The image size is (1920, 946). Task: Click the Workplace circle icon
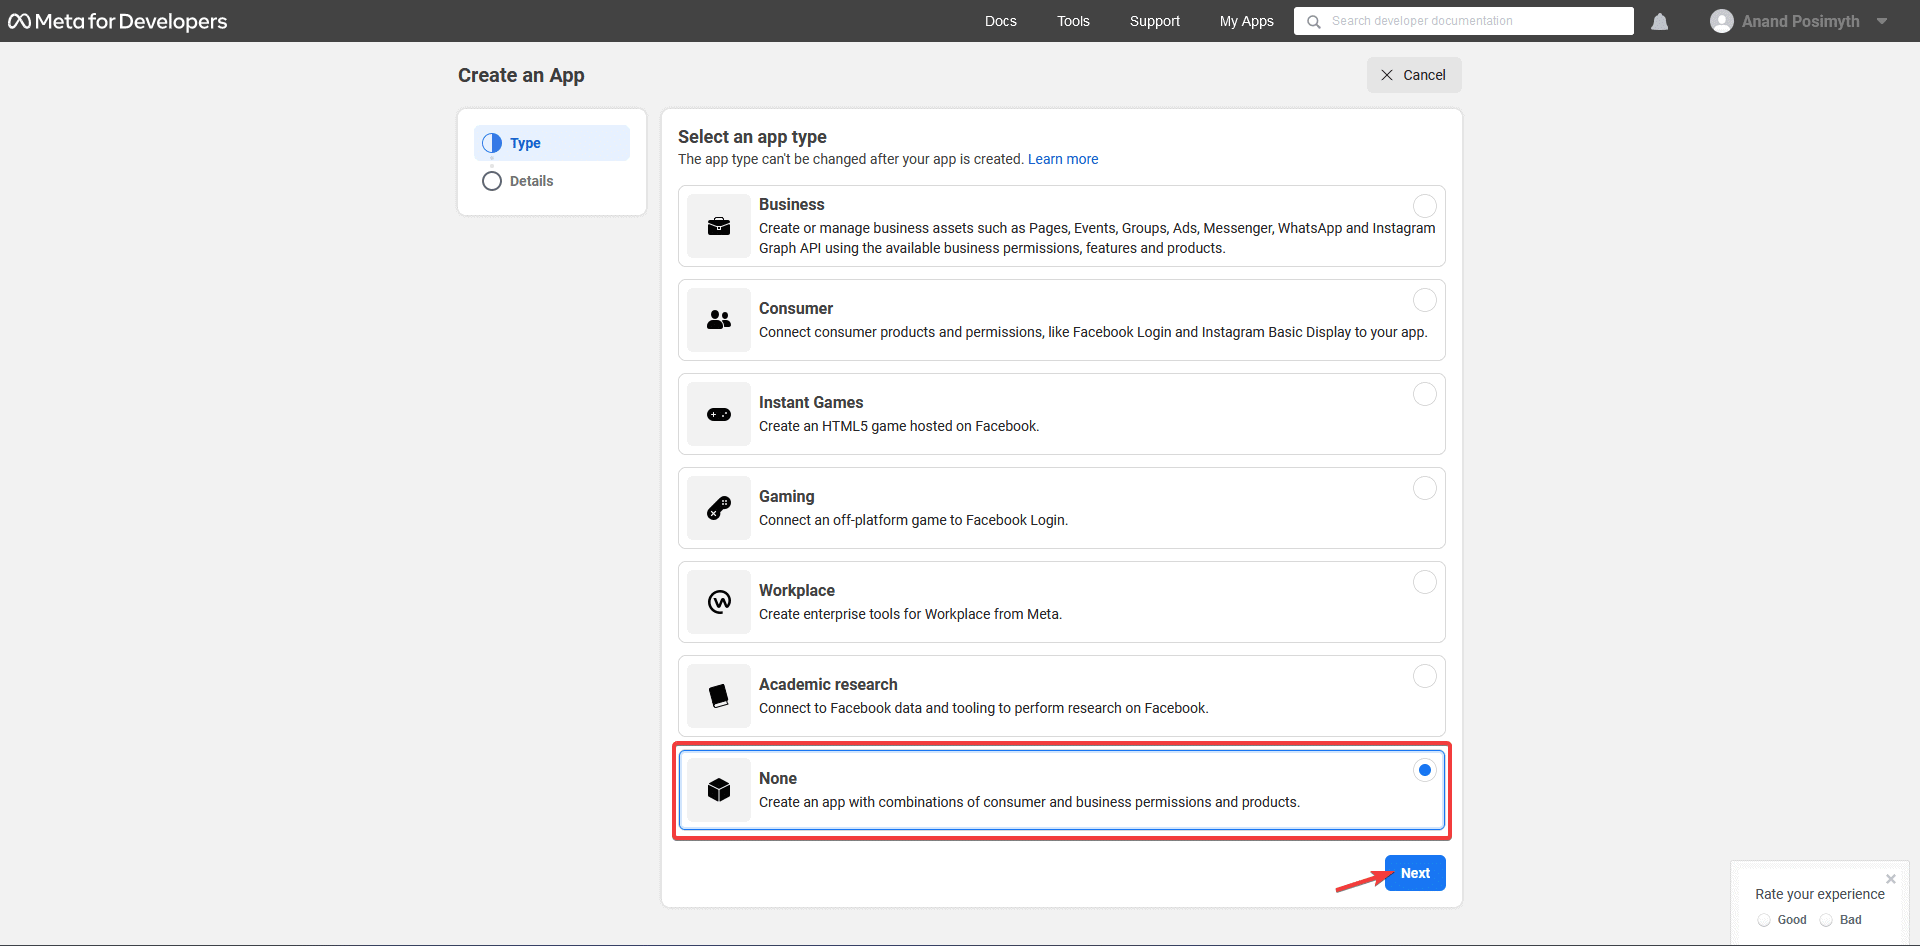[x=718, y=602]
